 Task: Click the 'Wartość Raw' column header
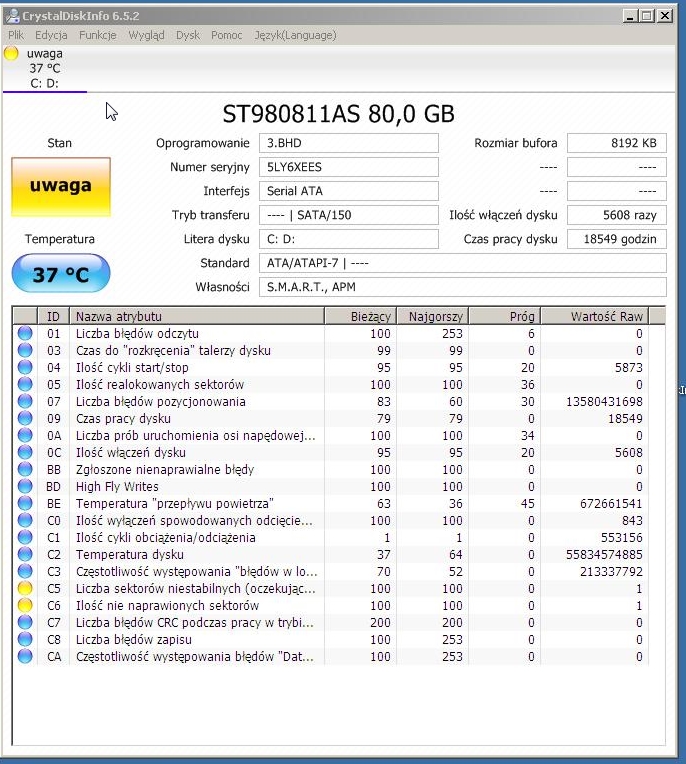point(594,316)
